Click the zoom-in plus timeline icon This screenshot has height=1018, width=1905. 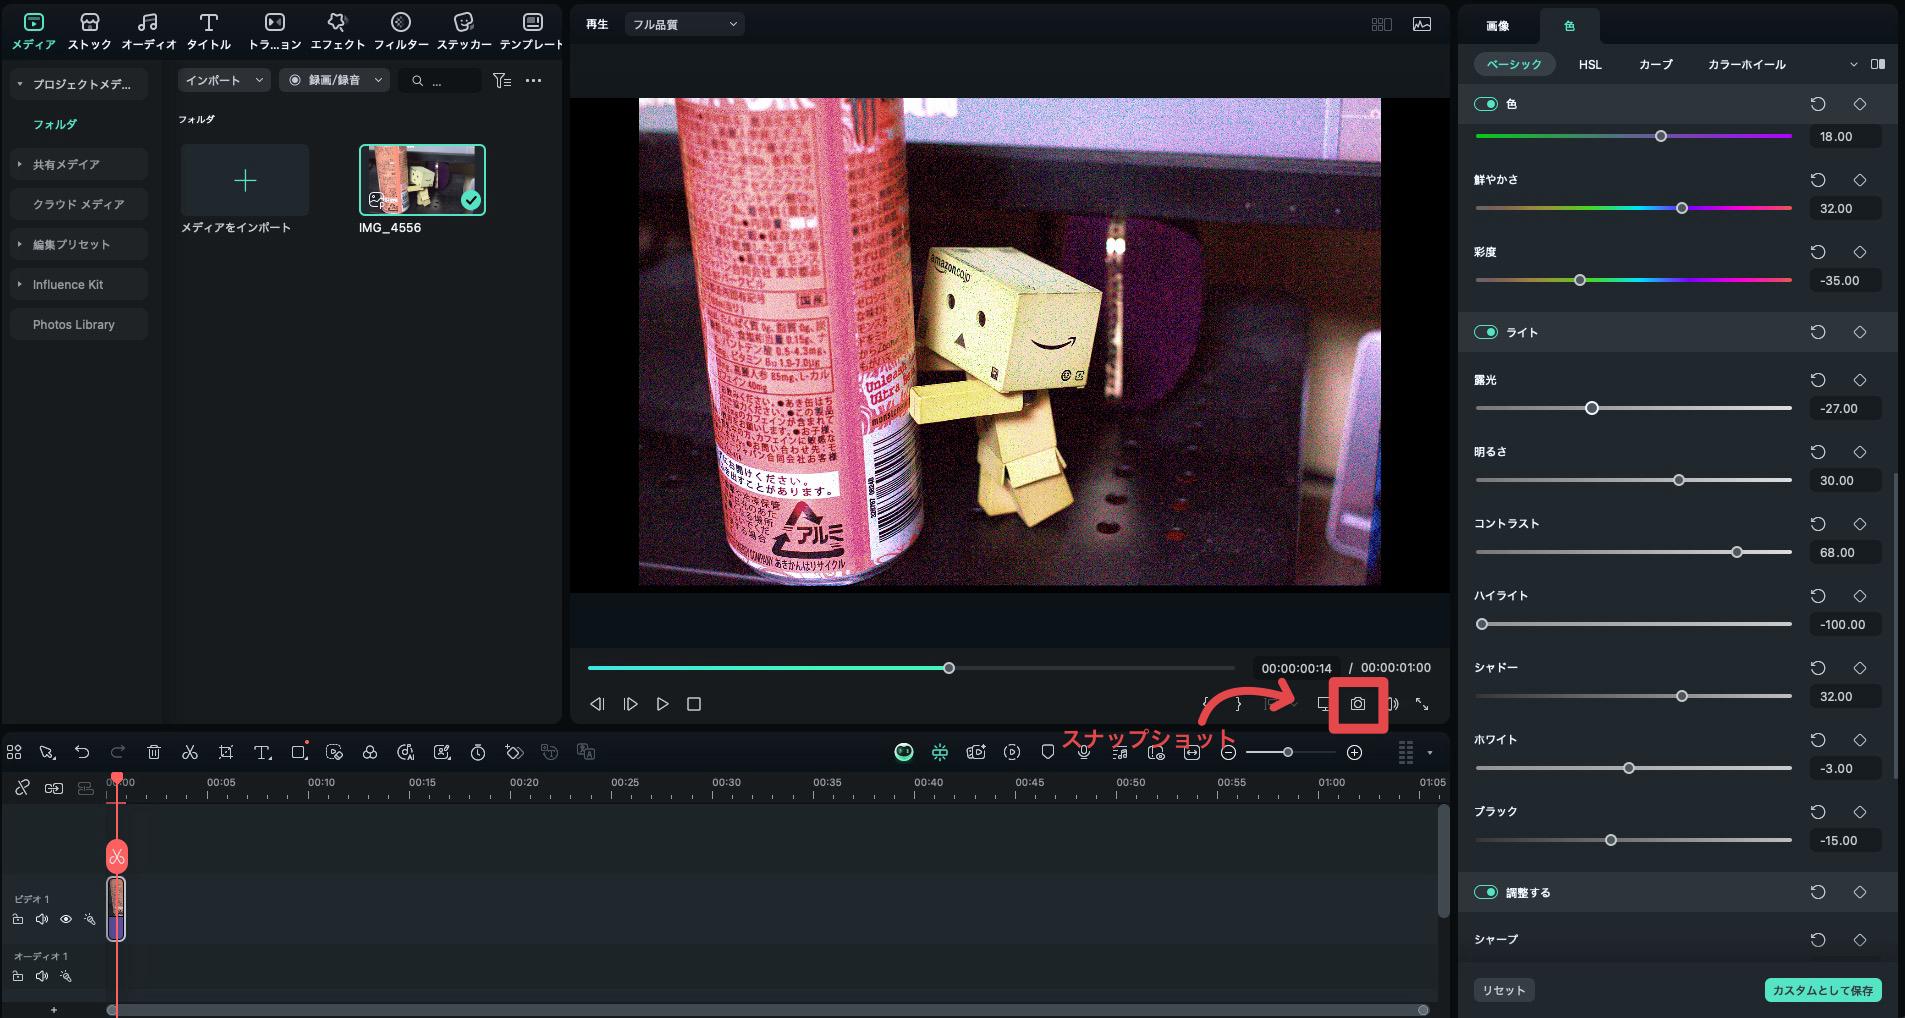1354,752
